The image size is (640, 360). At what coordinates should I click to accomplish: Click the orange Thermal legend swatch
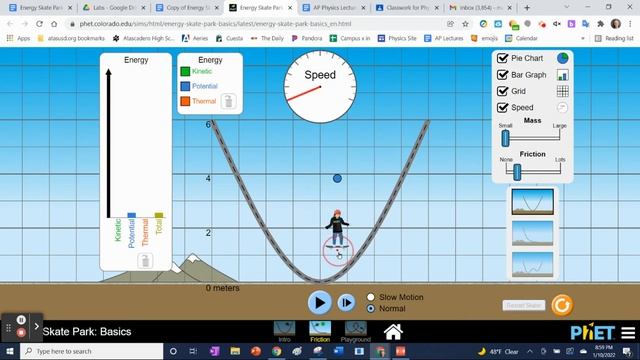pyautogui.click(x=185, y=101)
